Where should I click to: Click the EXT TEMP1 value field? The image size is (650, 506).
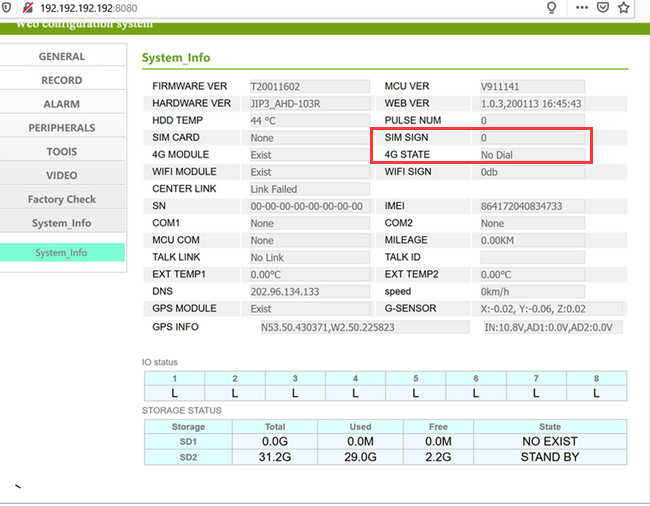[x=310, y=274]
